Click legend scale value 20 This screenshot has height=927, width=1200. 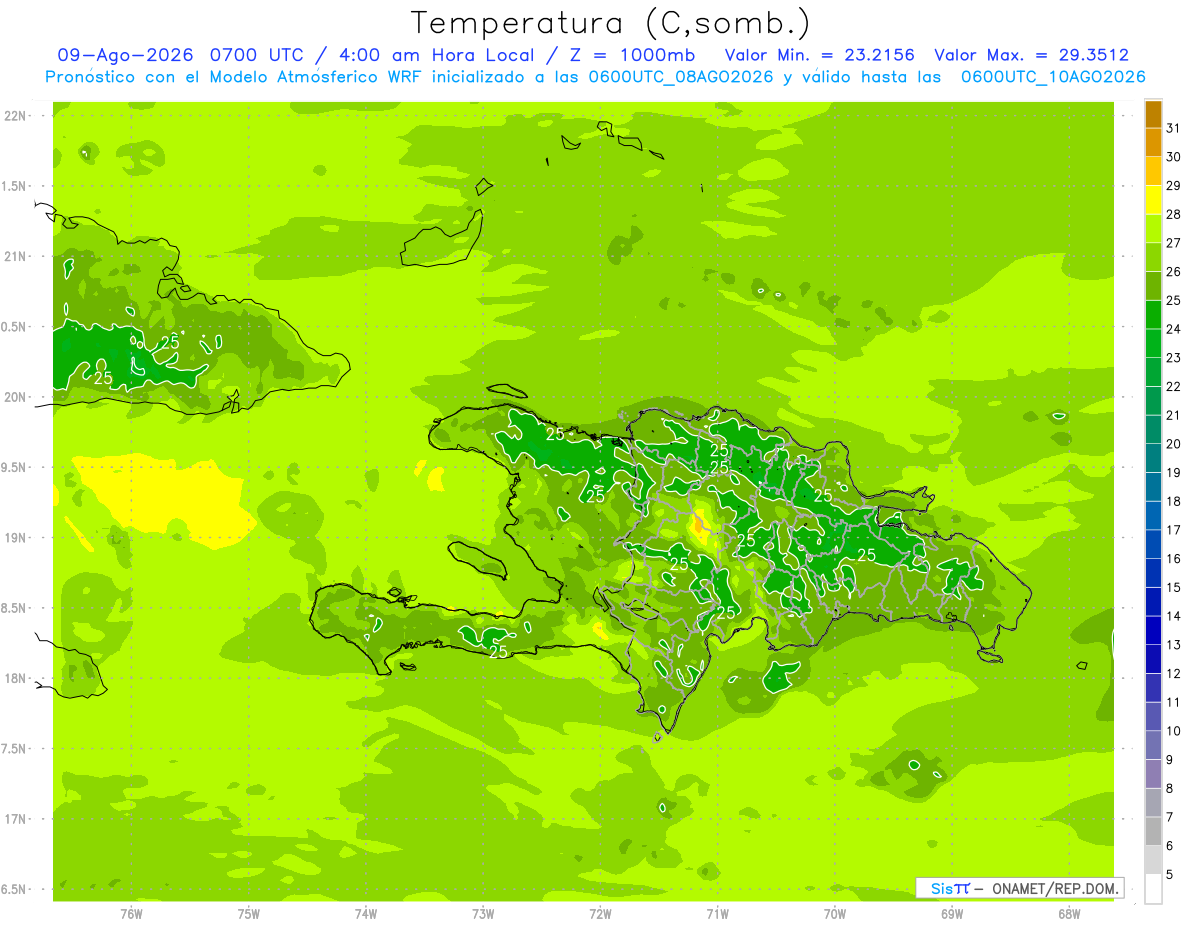pos(1174,444)
